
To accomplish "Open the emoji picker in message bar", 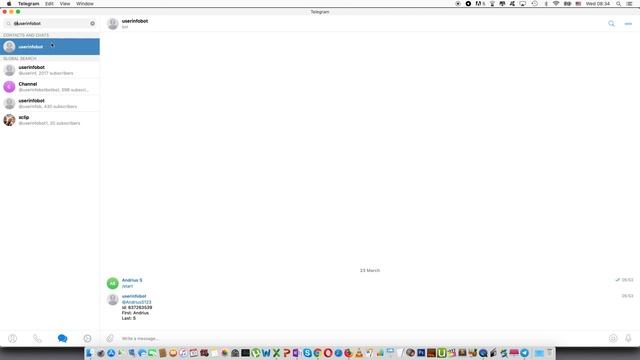I will (x=613, y=338).
